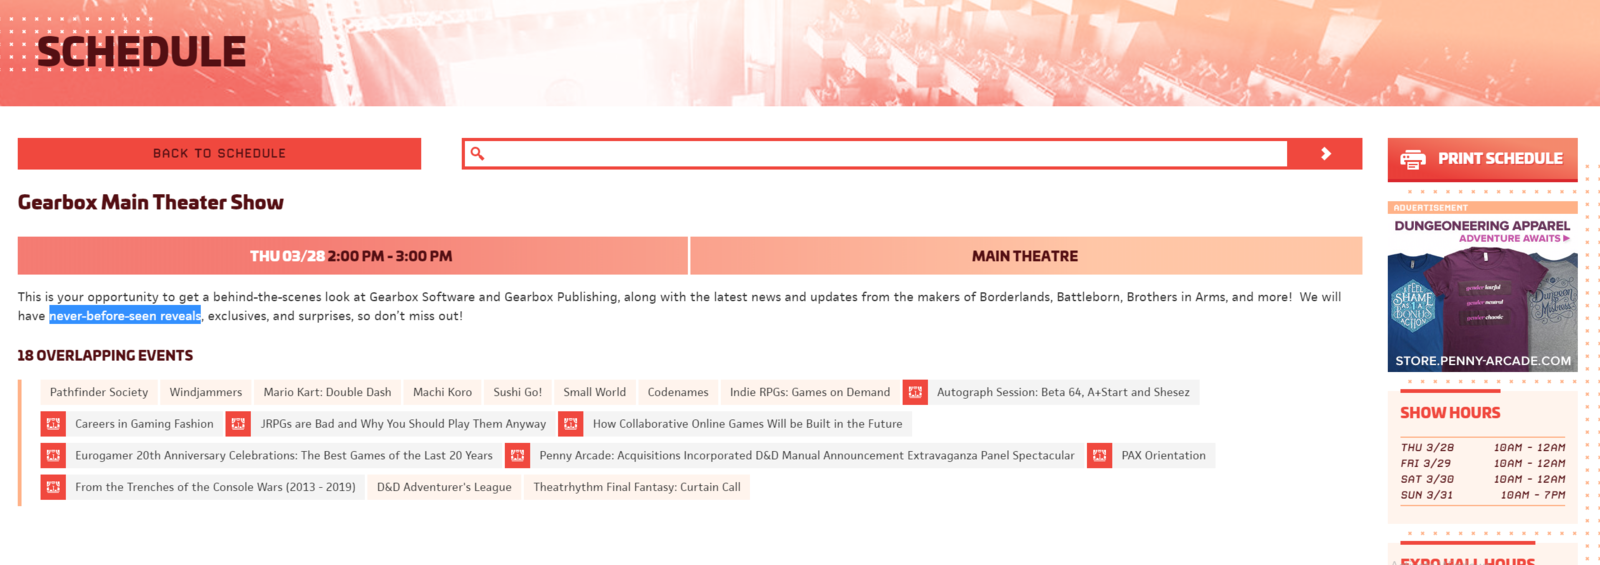Open the PAX Orientation link
This screenshot has width=1600, height=565.
tap(1163, 455)
